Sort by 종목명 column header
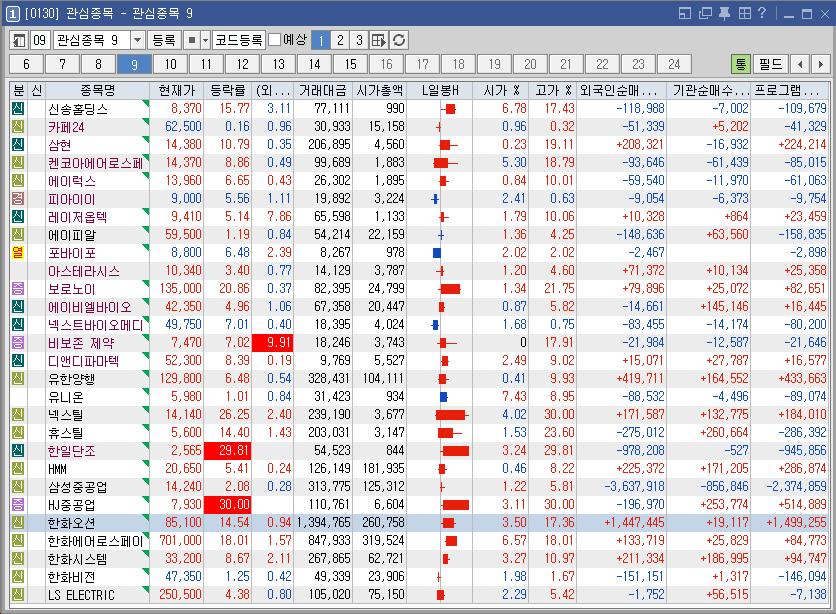The image size is (836, 614). [98, 90]
